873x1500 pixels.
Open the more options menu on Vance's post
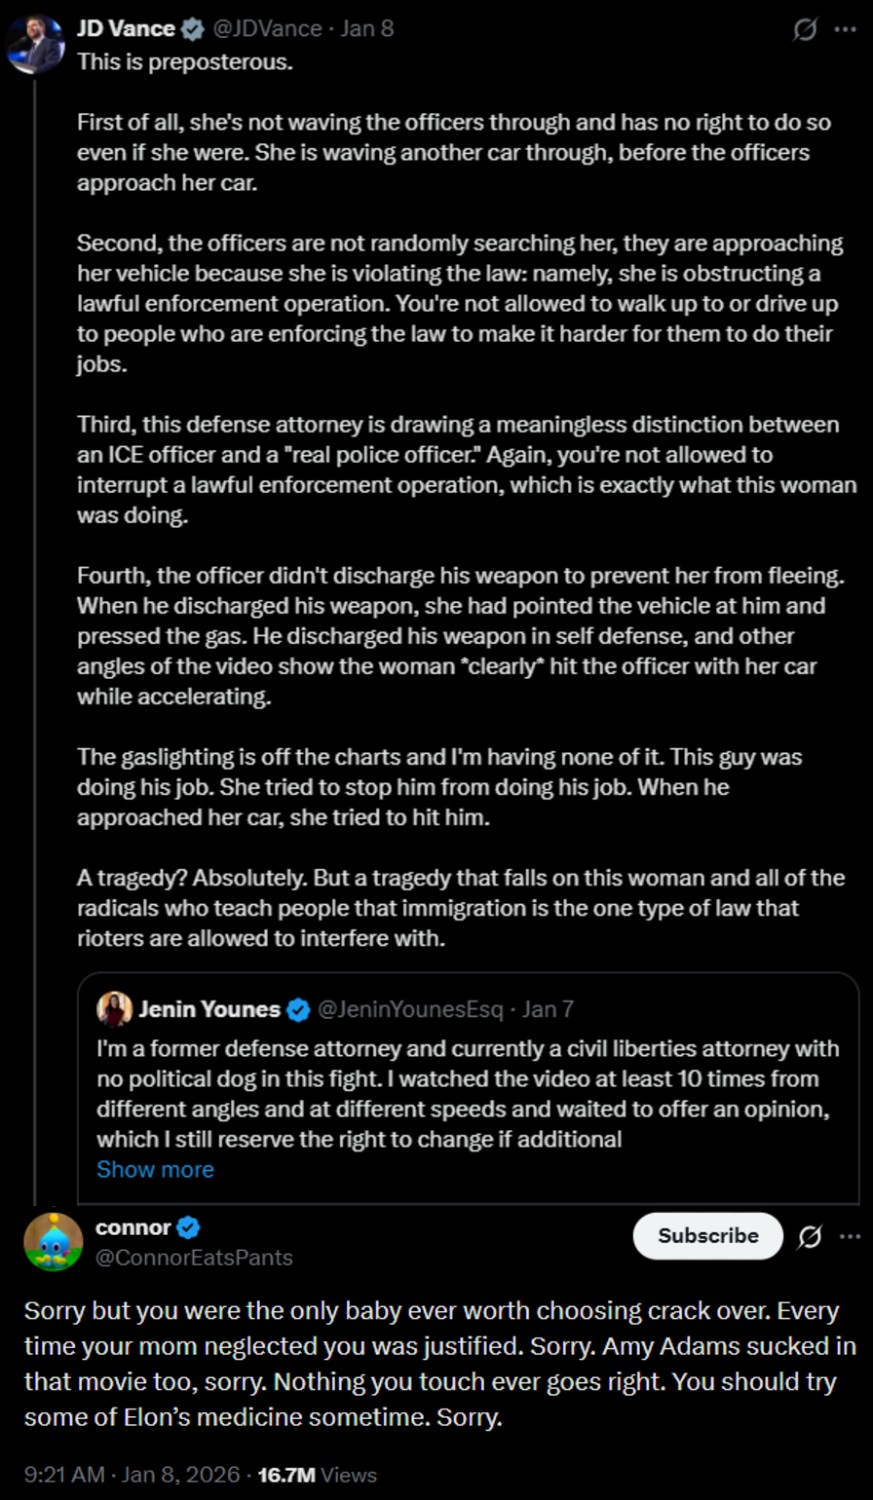point(846,30)
